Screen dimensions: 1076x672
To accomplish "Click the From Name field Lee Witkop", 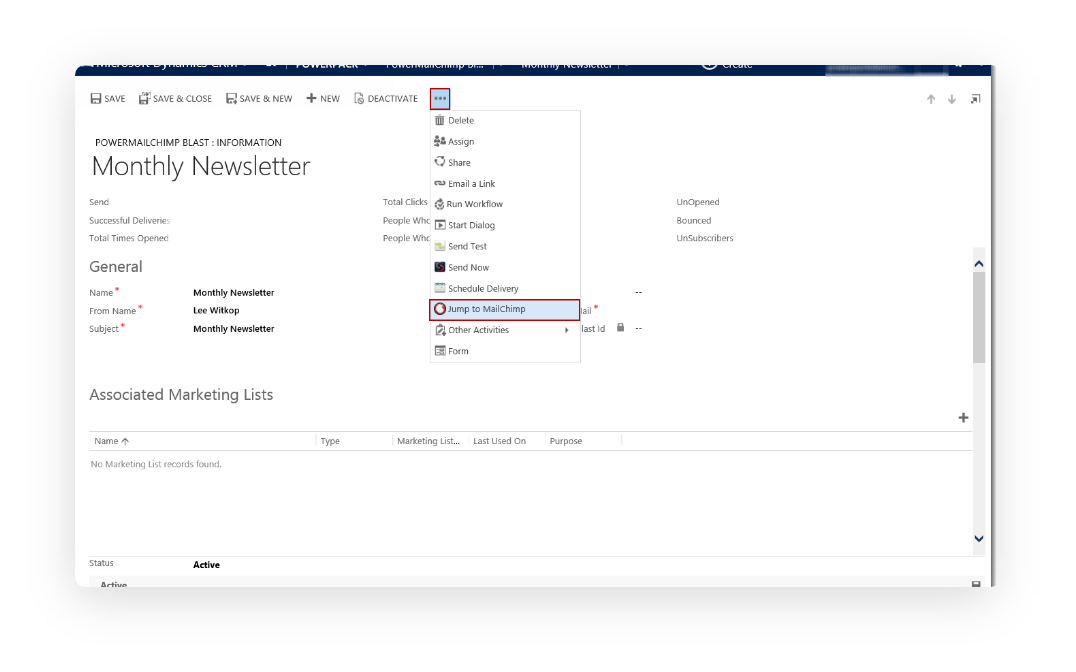I will click(216, 311).
